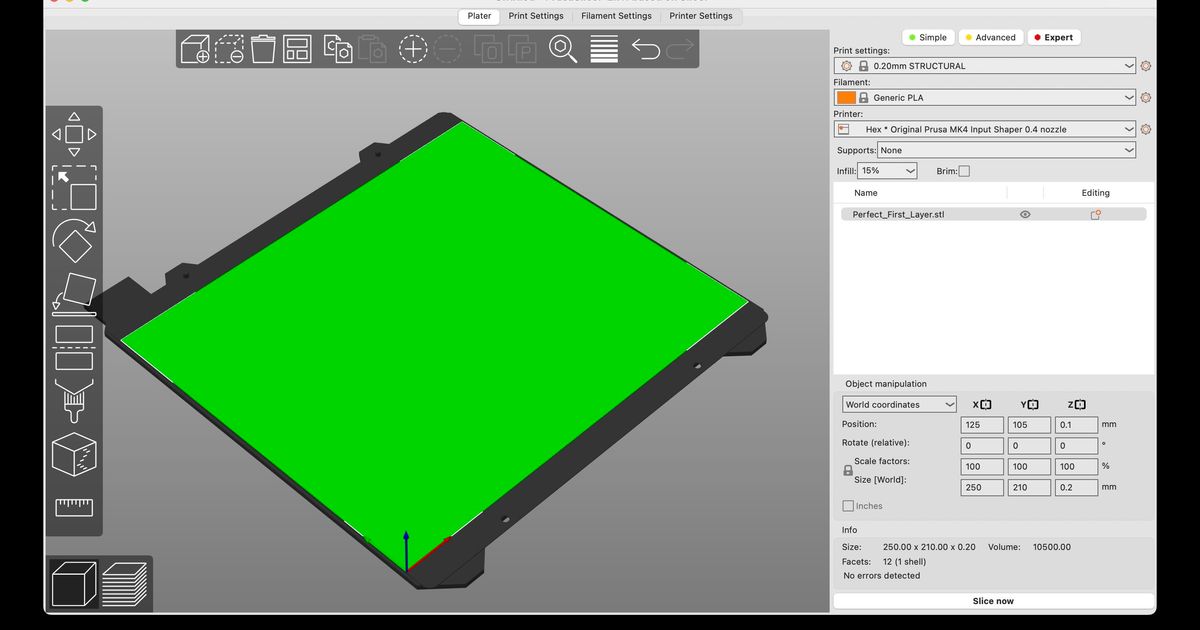
Task: Click the orange filament color swatch
Action: point(846,98)
